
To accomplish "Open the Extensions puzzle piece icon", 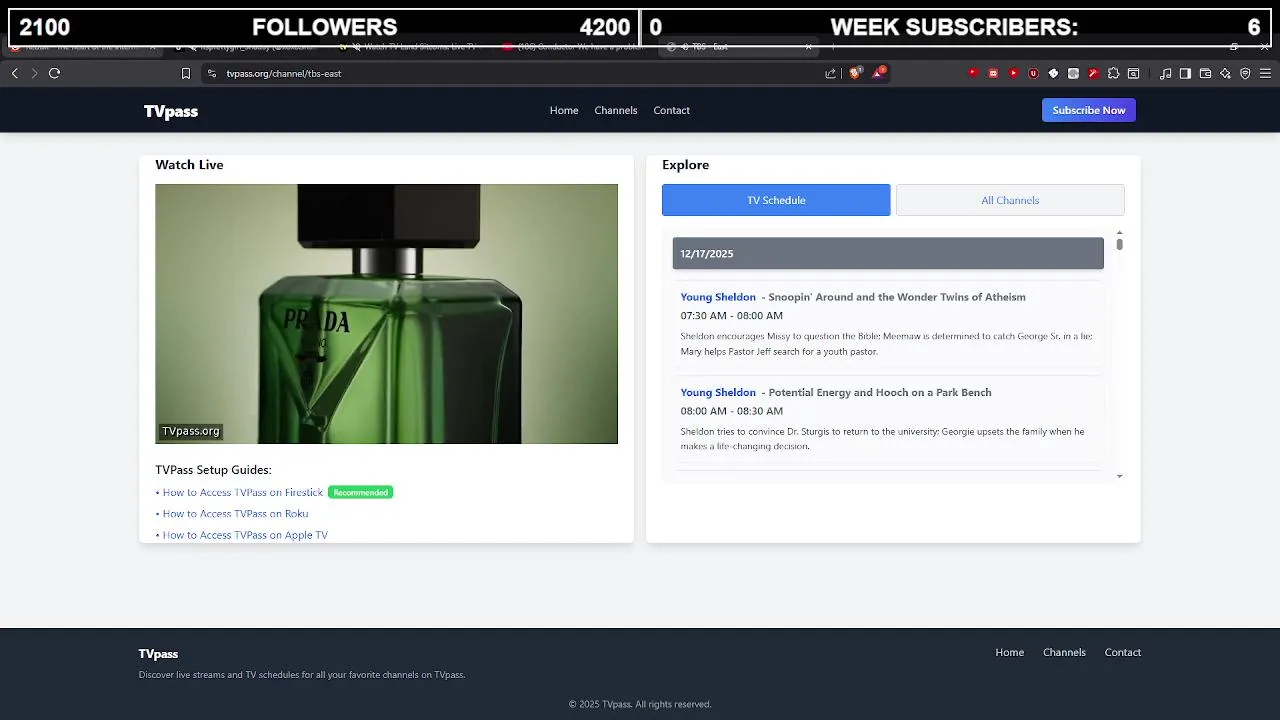I will point(1113,73).
